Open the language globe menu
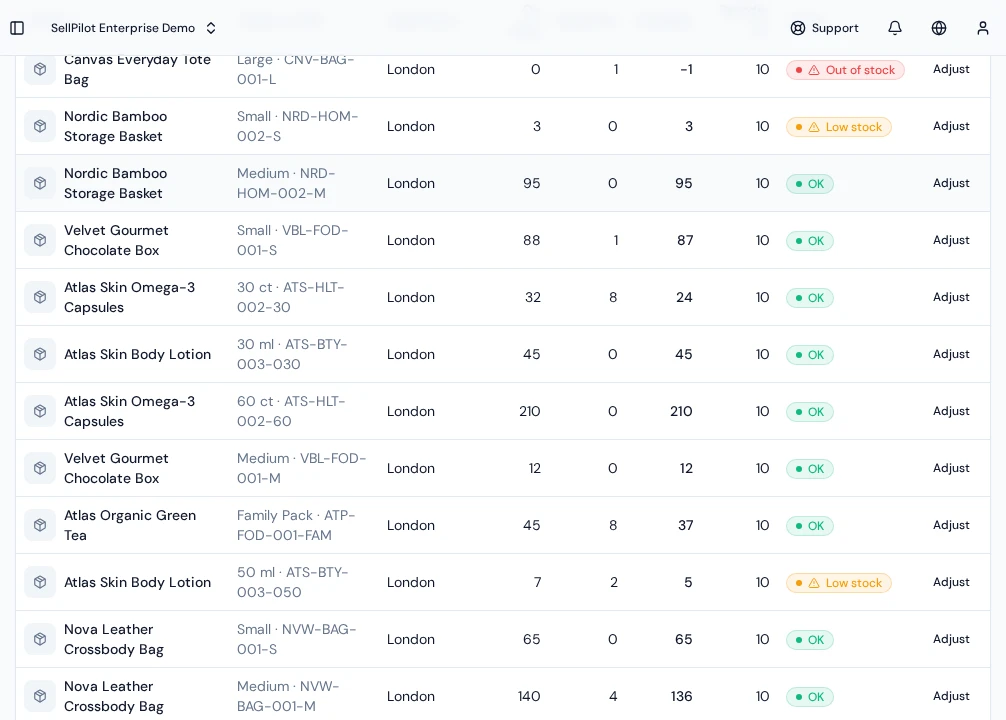Image resolution: width=1006 pixels, height=720 pixels. click(939, 28)
